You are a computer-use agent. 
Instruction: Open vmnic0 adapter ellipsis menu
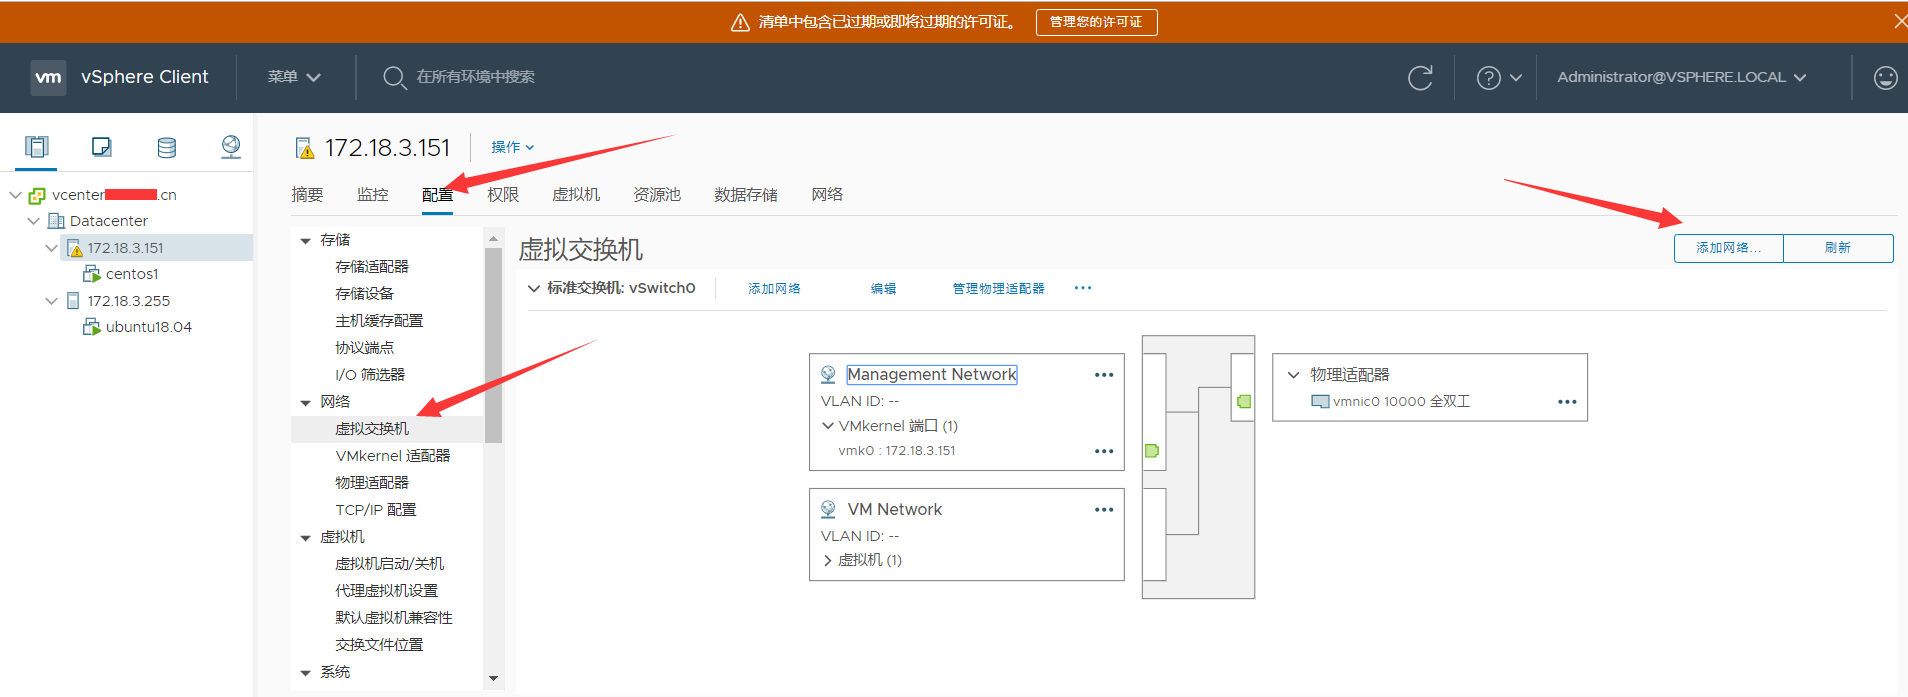[x=1567, y=402]
